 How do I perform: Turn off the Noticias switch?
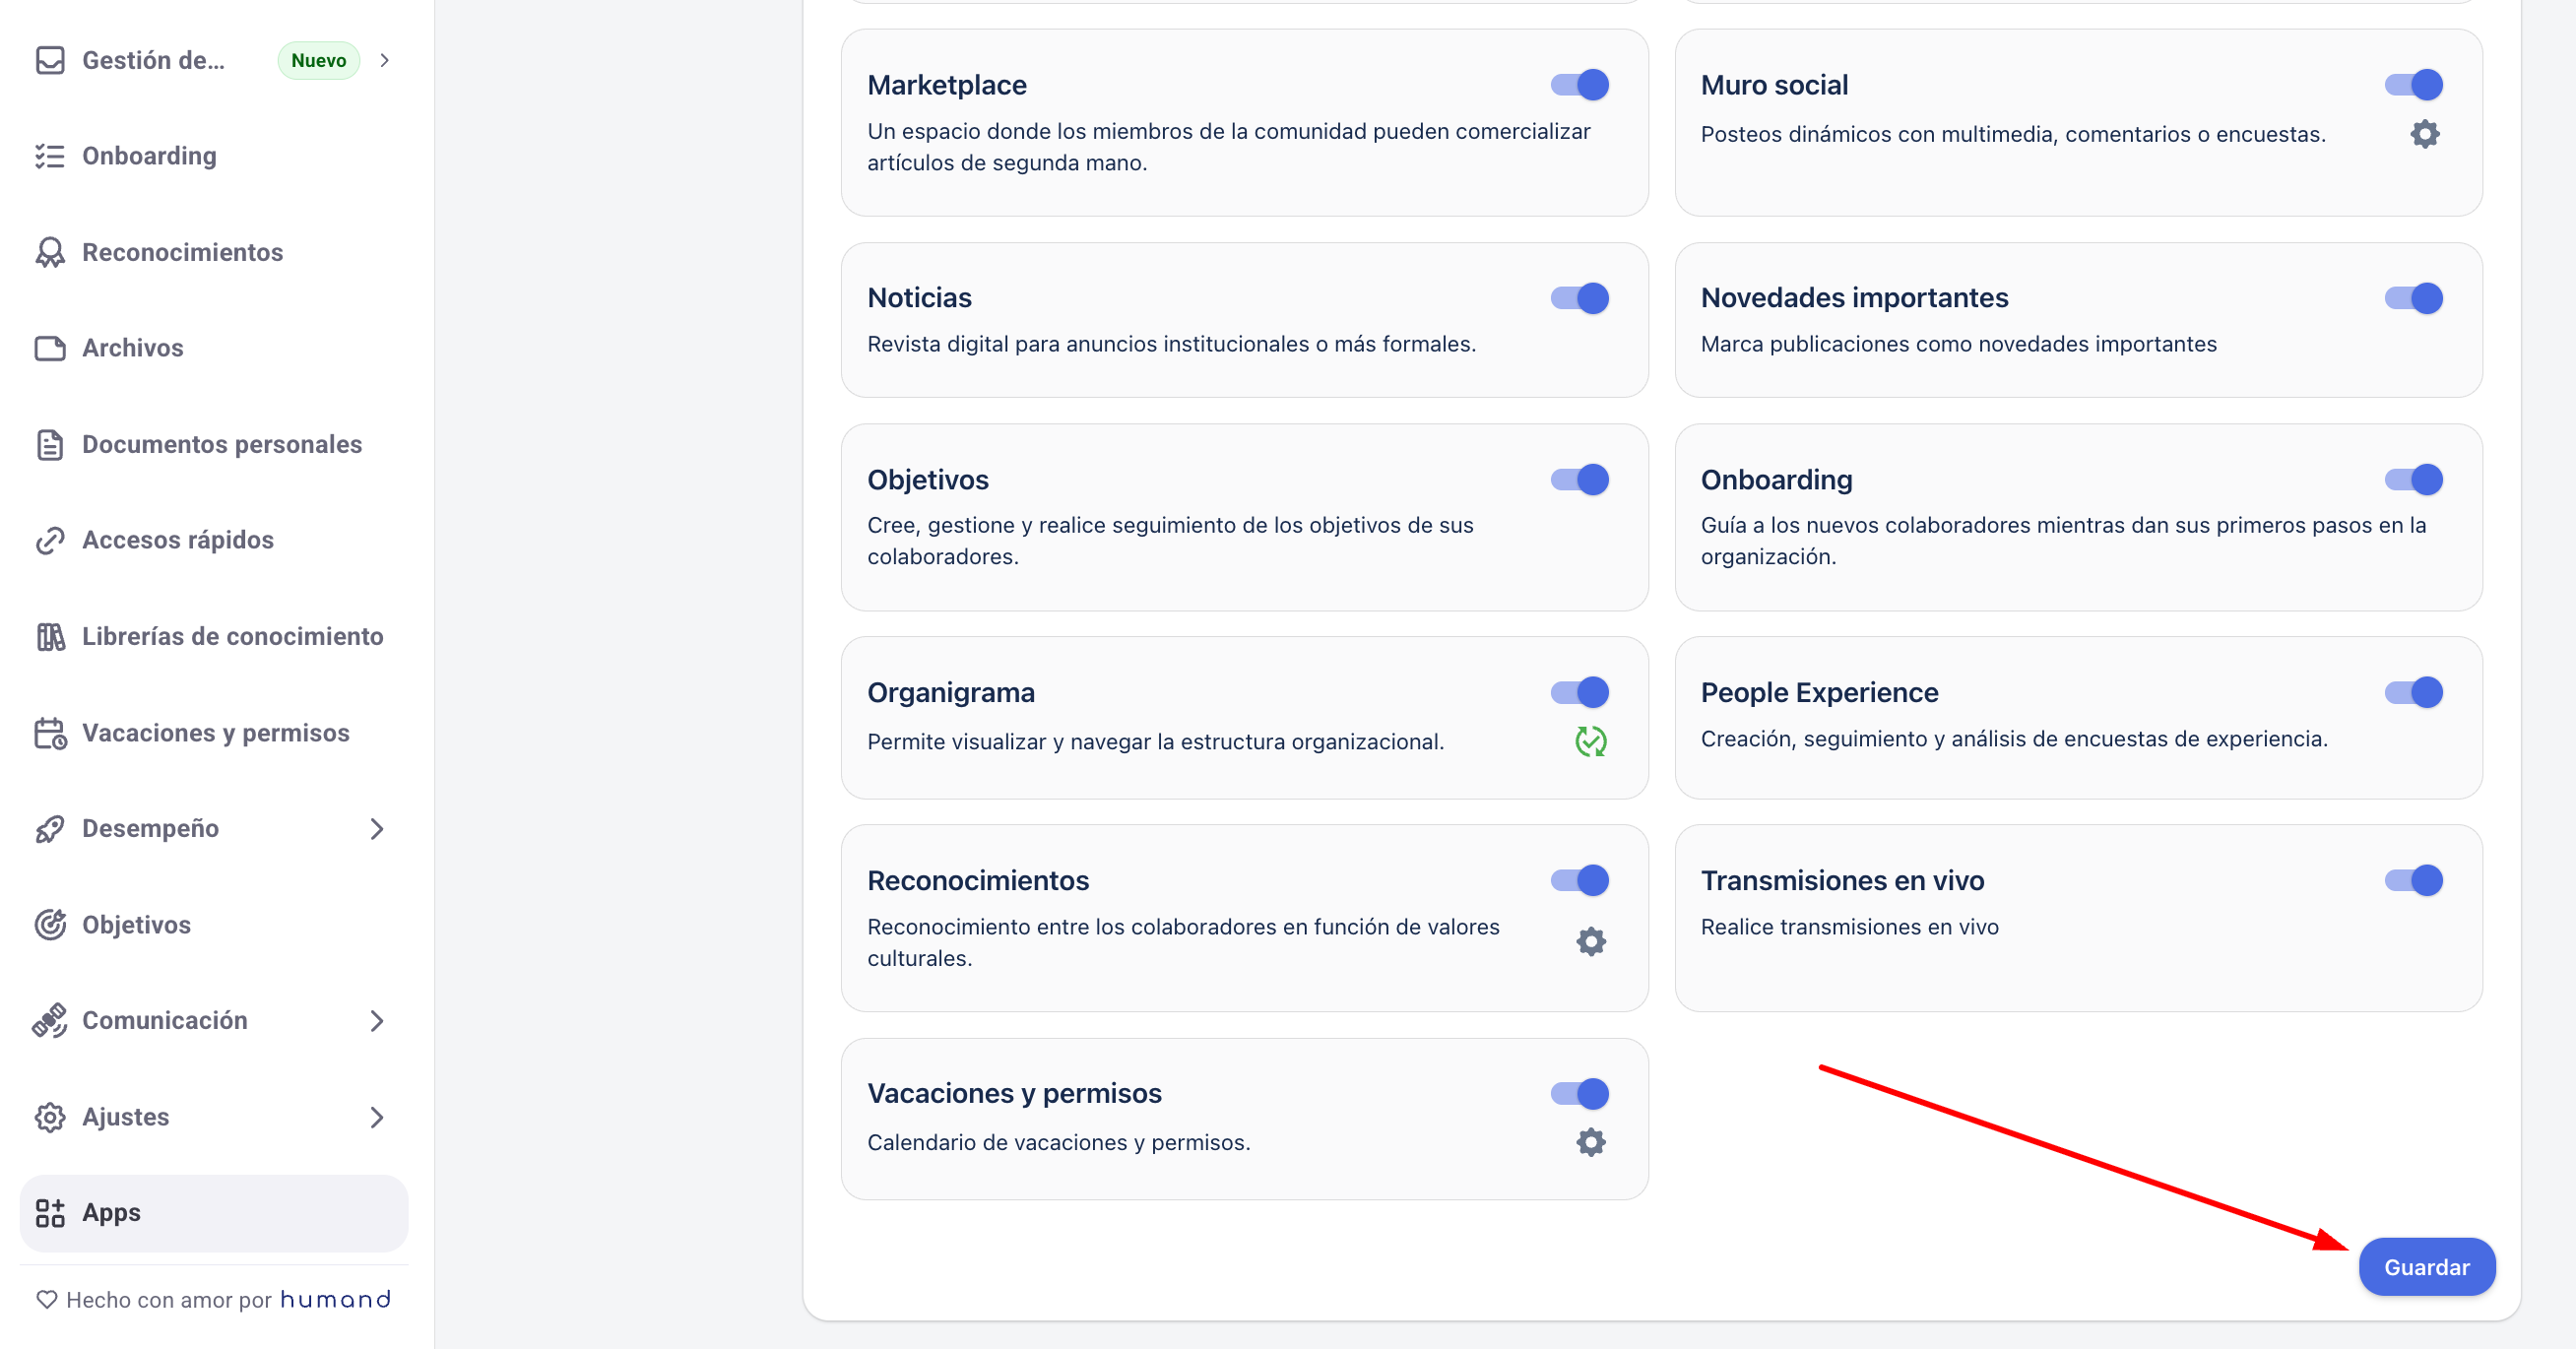click(1579, 298)
